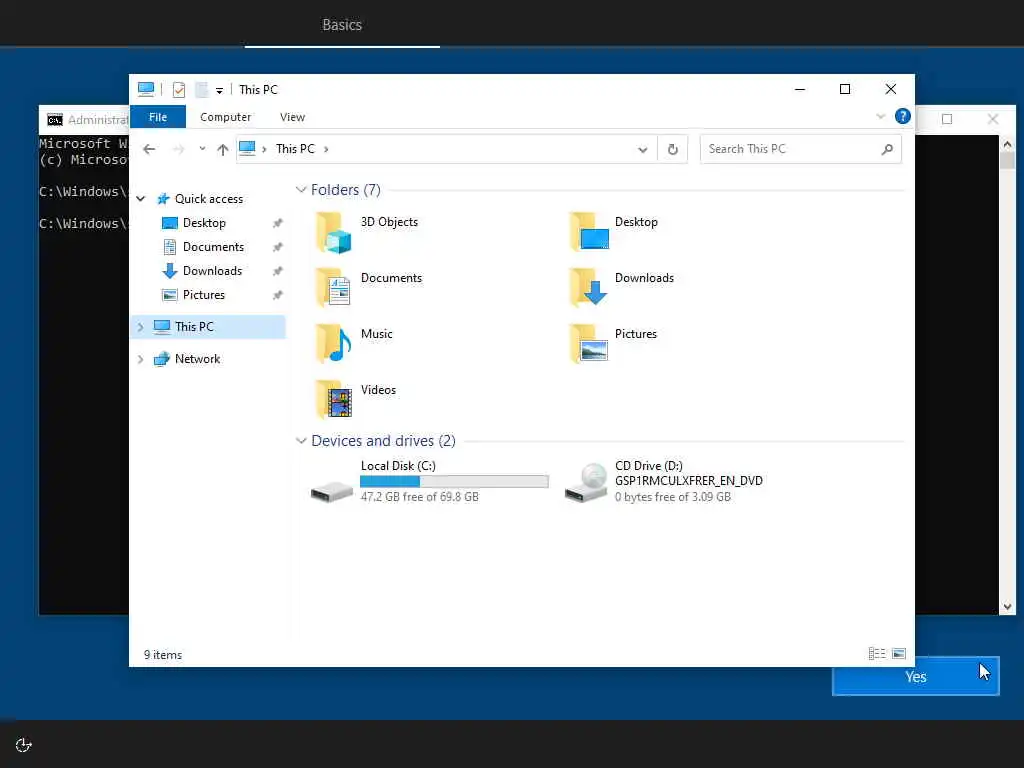
Task: Click command prompt scrollbar up arrow
Action: pyautogui.click(x=1007, y=144)
